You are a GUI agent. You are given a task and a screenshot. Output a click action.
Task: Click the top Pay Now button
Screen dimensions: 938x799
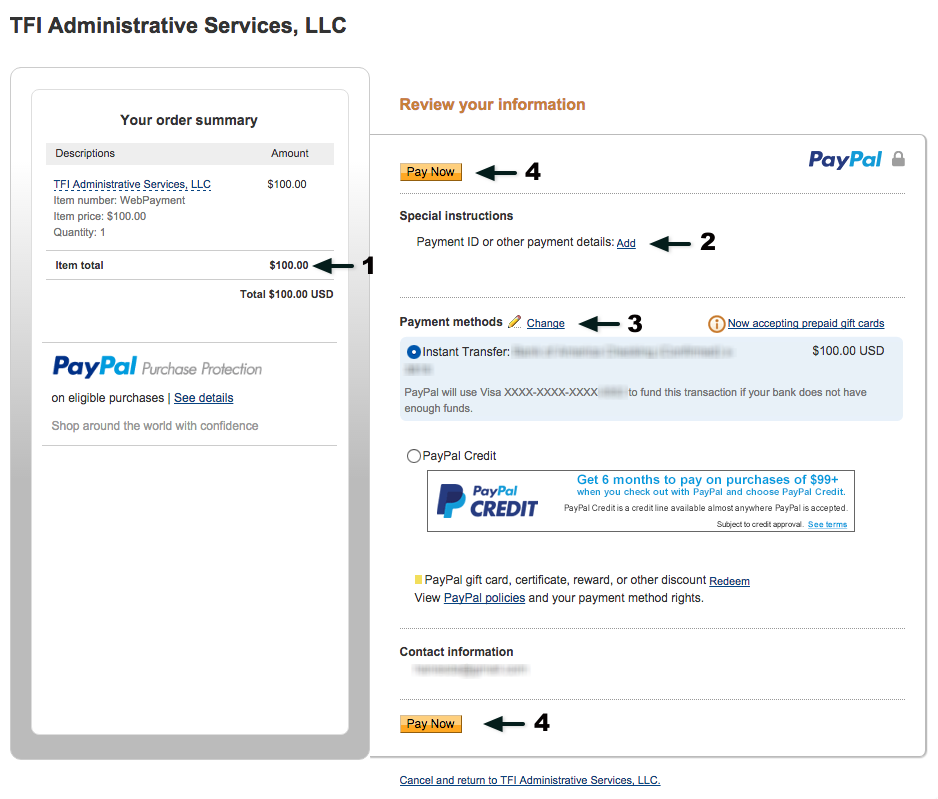tap(431, 172)
